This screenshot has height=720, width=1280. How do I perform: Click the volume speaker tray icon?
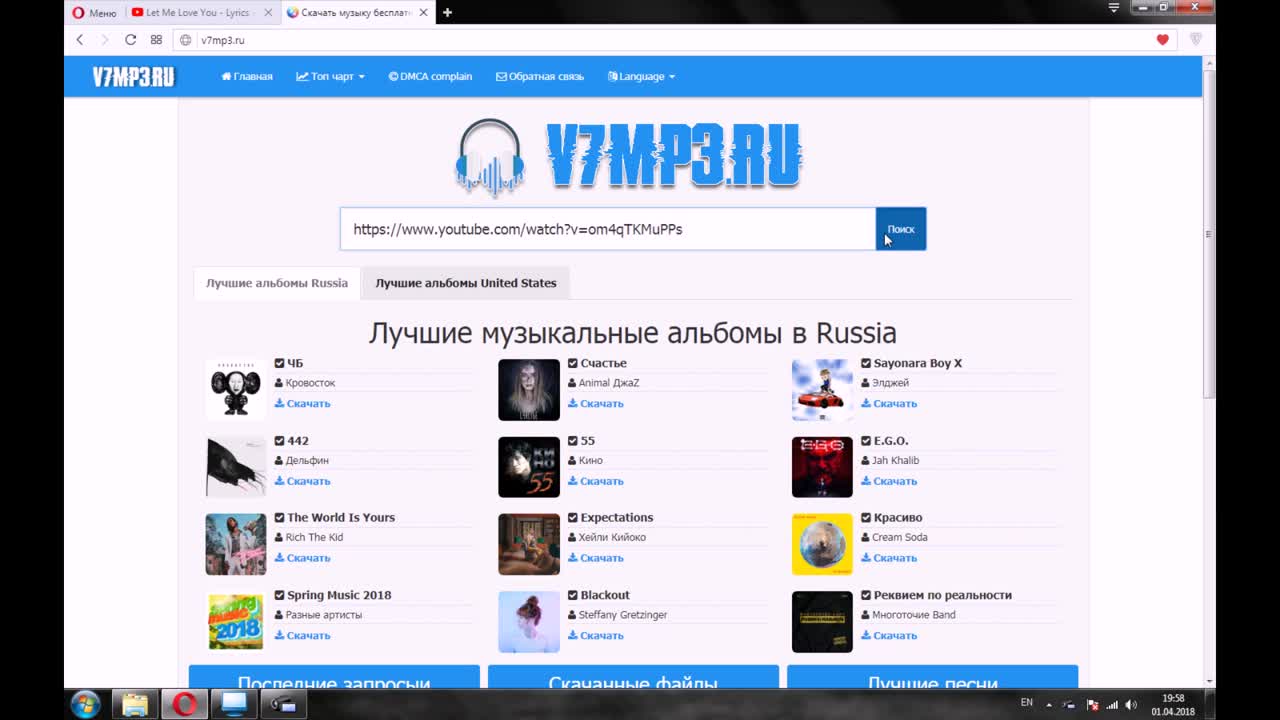point(1131,705)
